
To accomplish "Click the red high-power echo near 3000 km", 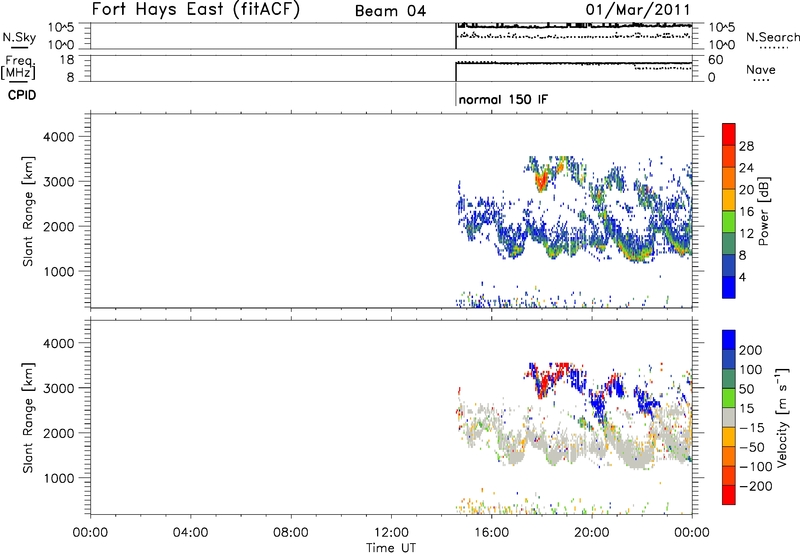I will coord(541,181).
